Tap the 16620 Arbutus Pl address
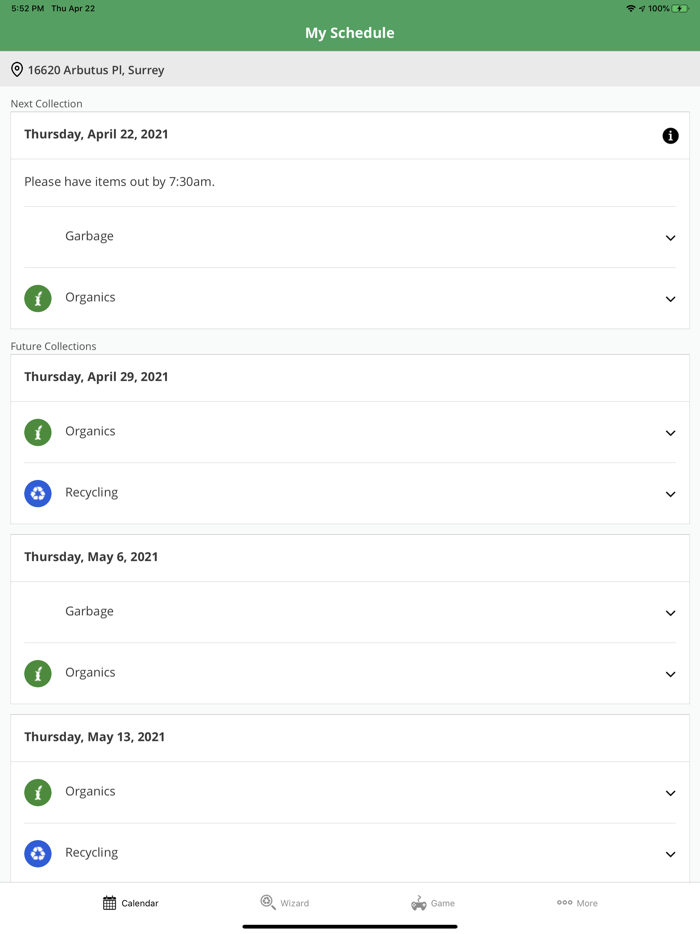Screen dimensions: 700x934 tap(96, 70)
